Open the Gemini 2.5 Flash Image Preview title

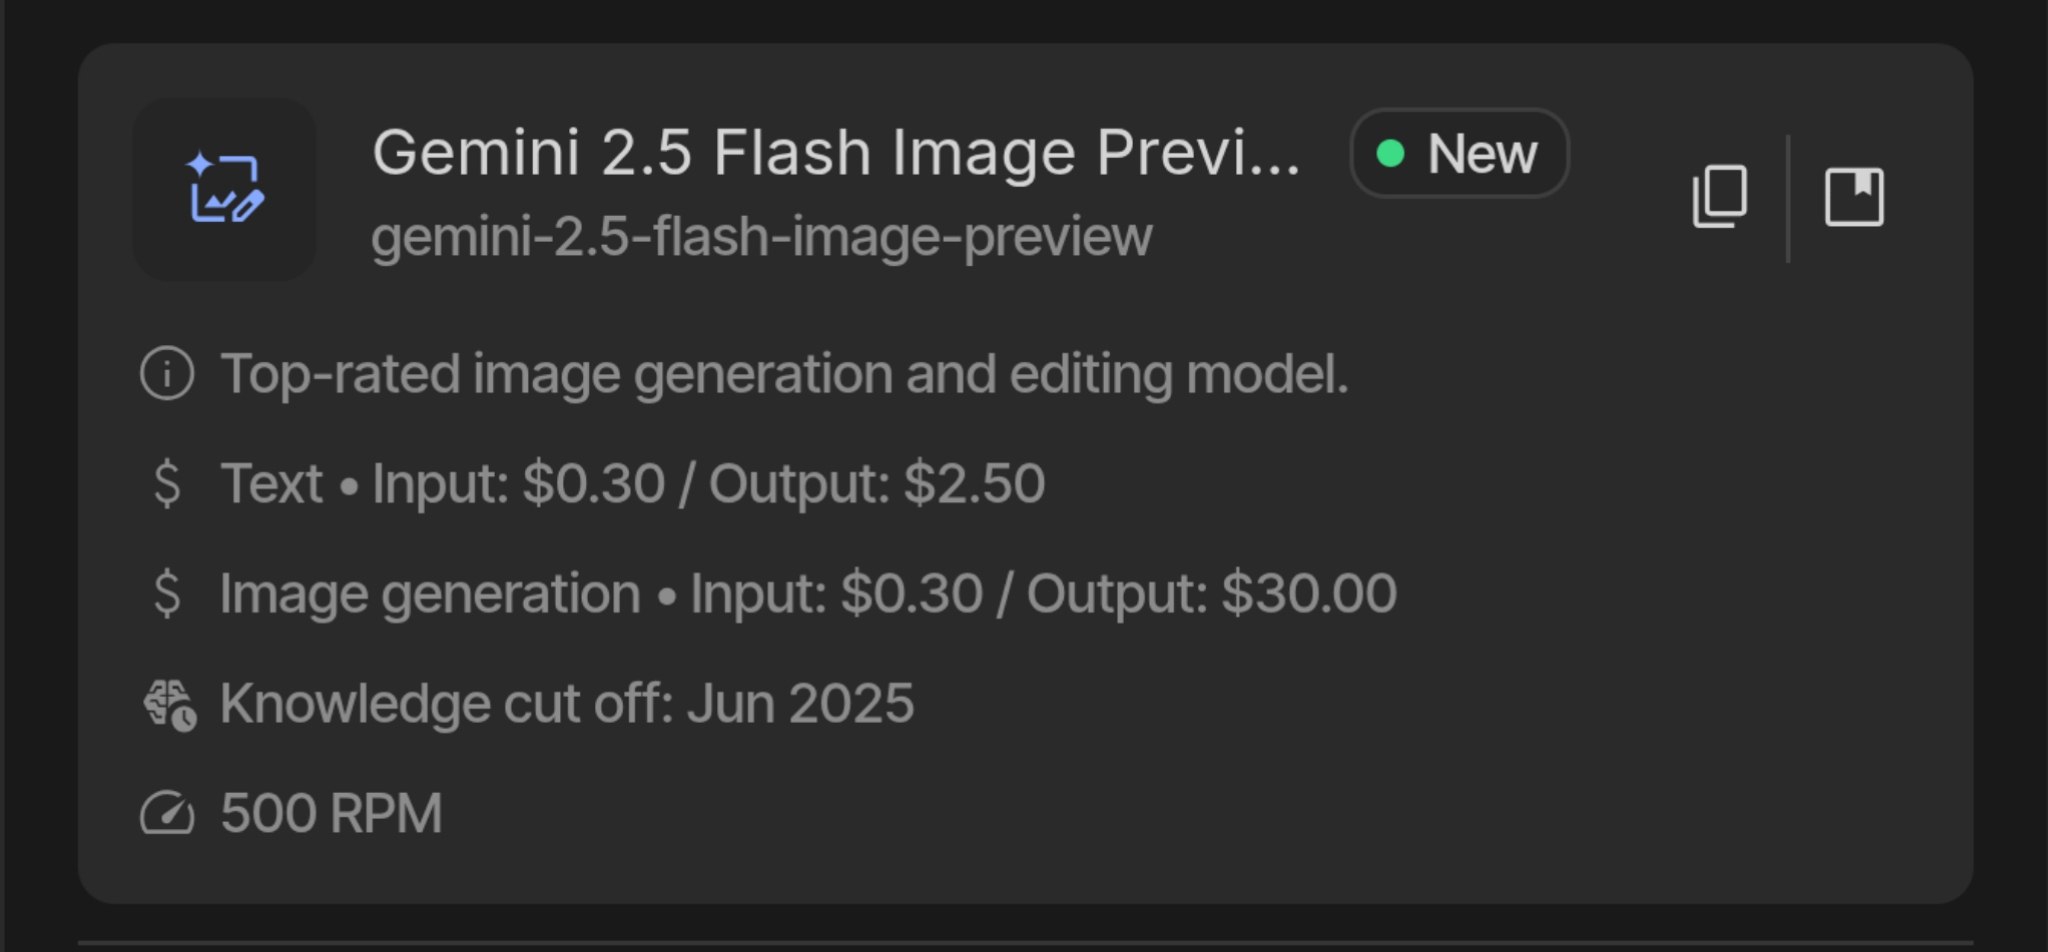pos(836,153)
